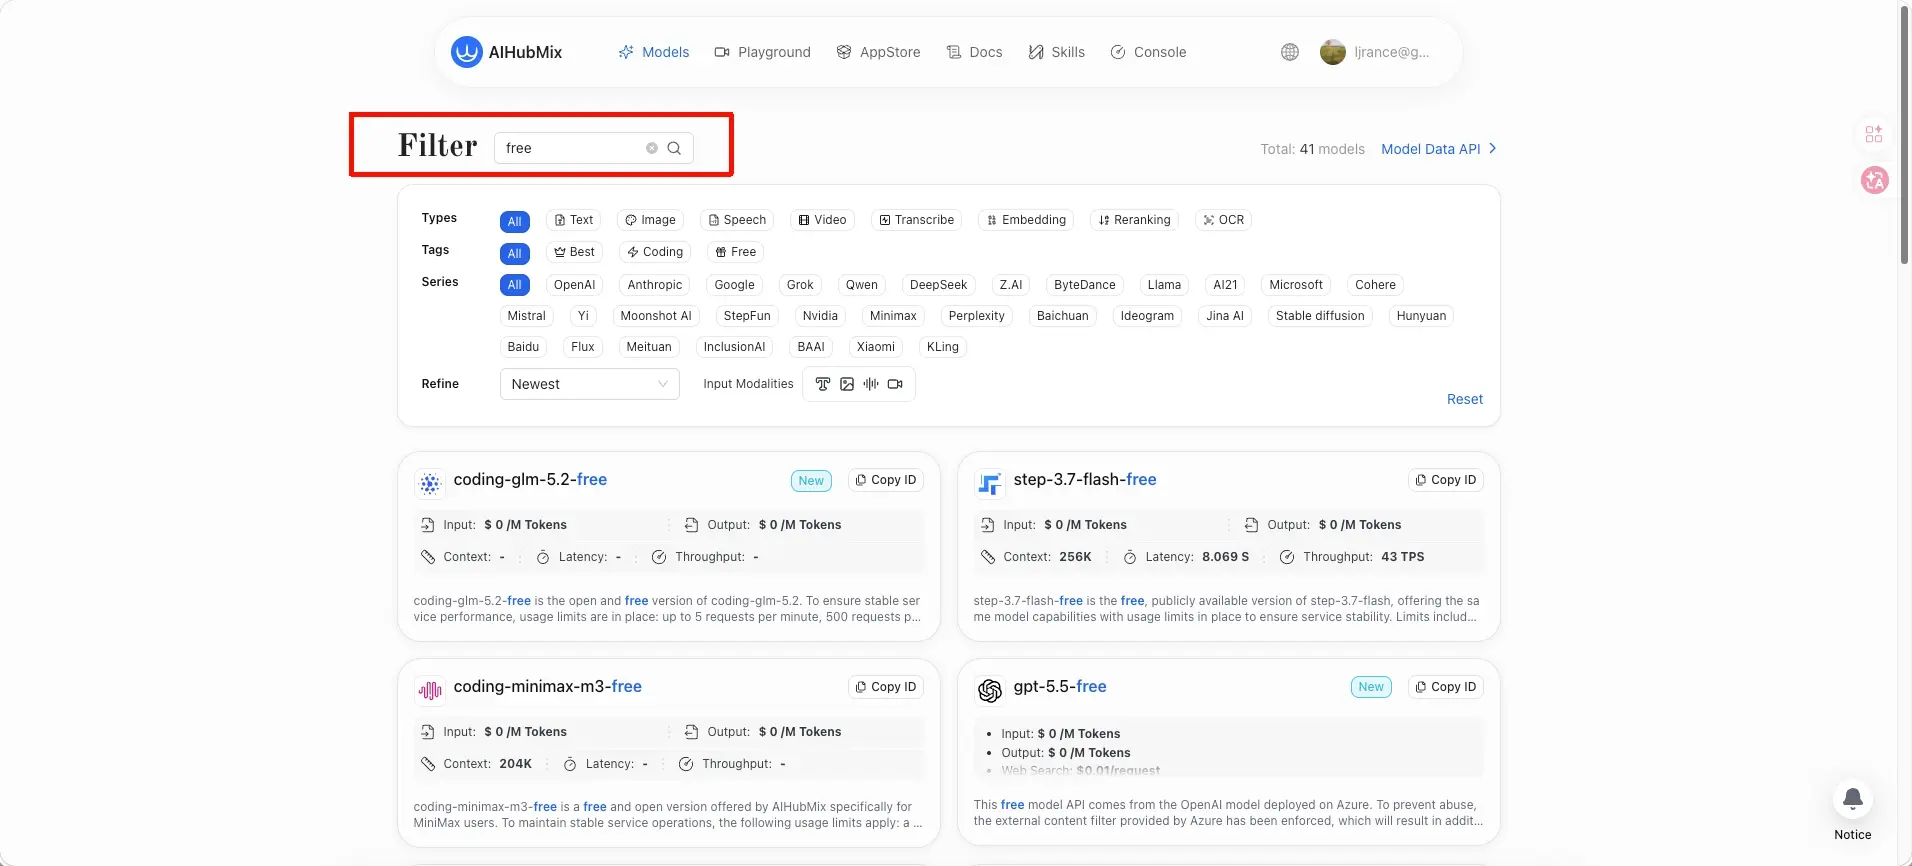Viewport: 1912px width, 866px height.
Task: Filter series by Stable diffusion
Action: [x=1320, y=316]
